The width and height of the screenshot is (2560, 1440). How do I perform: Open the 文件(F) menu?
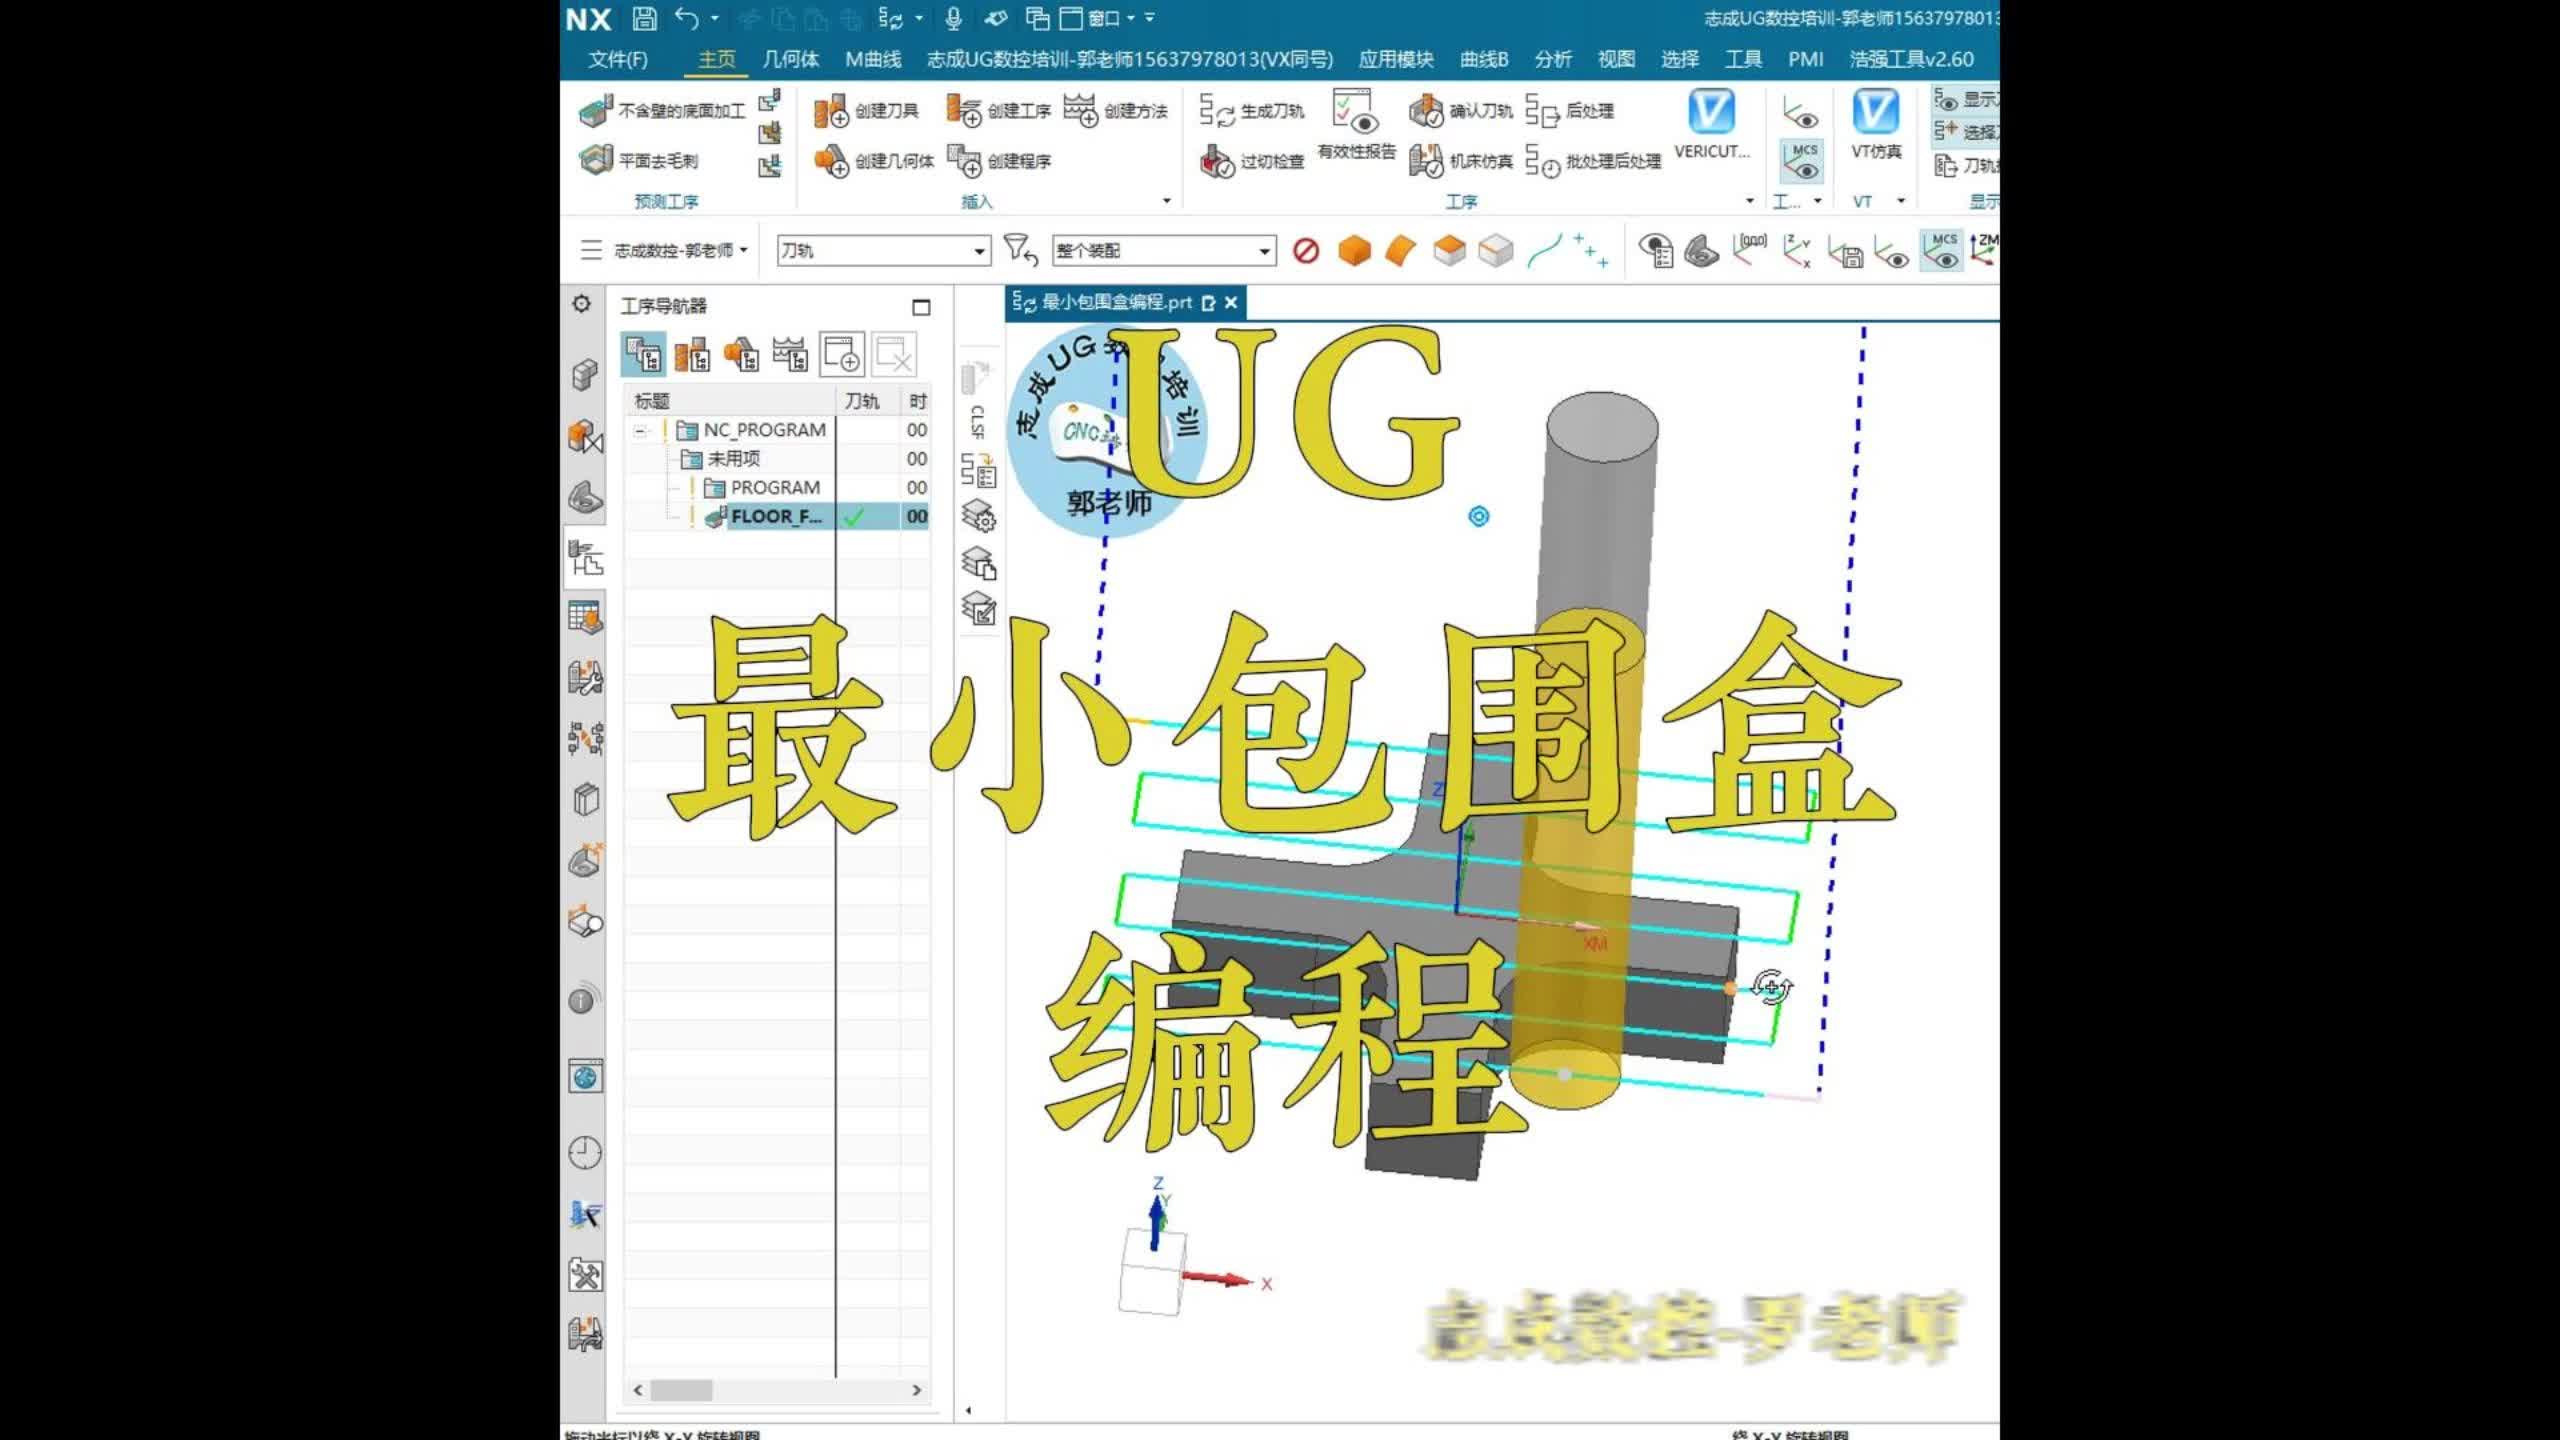coord(617,59)
